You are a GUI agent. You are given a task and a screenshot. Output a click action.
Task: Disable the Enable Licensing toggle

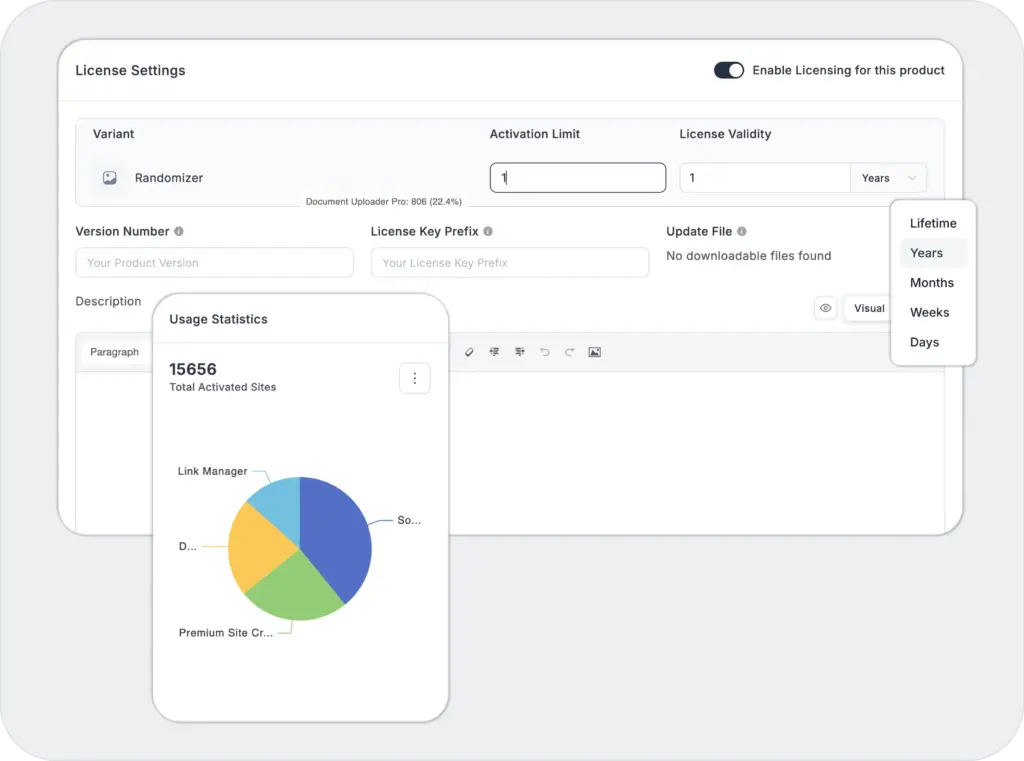pyautogui.click(x=728, y=70)
